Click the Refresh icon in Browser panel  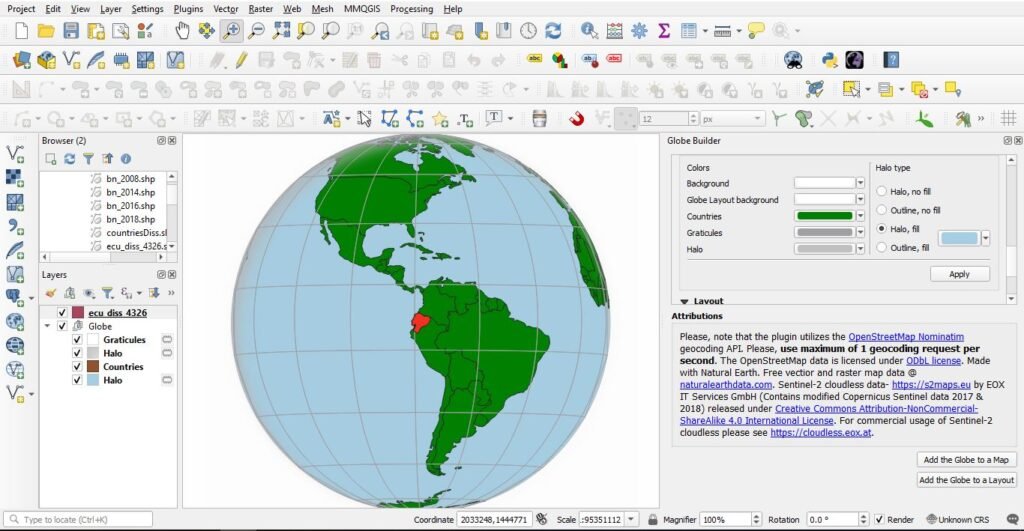[x=69, y=158]
